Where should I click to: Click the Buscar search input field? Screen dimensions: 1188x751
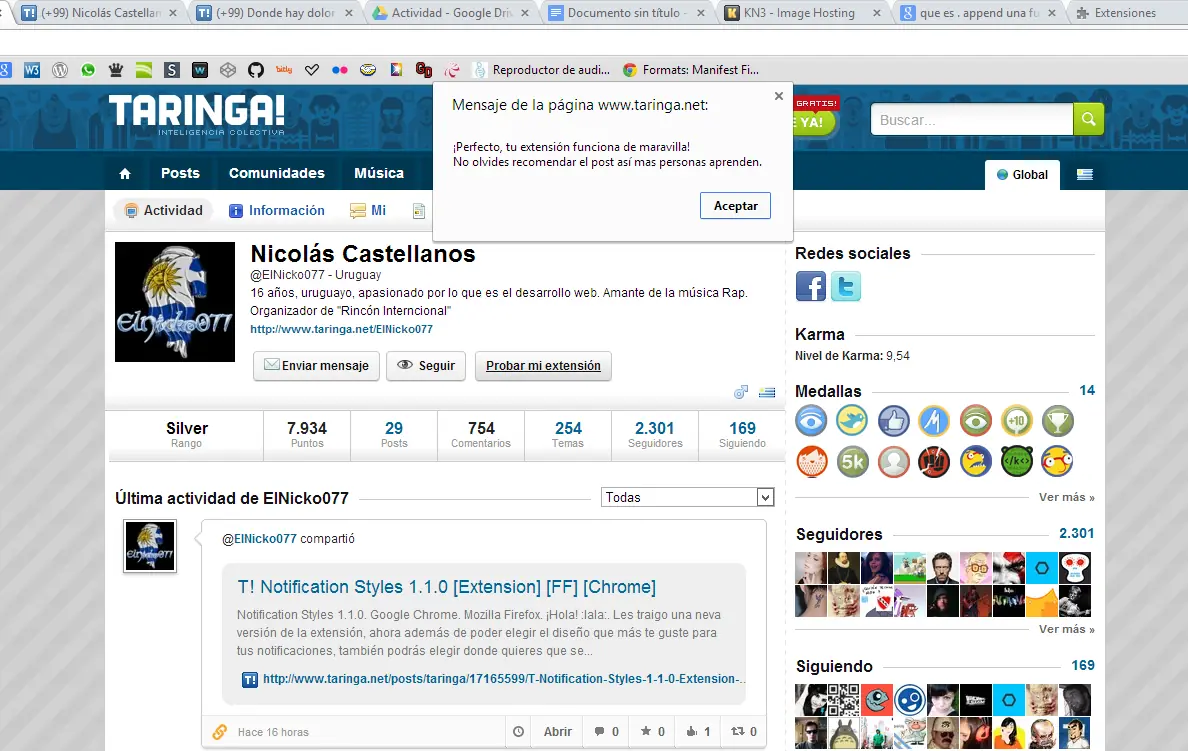pos(972,120)
